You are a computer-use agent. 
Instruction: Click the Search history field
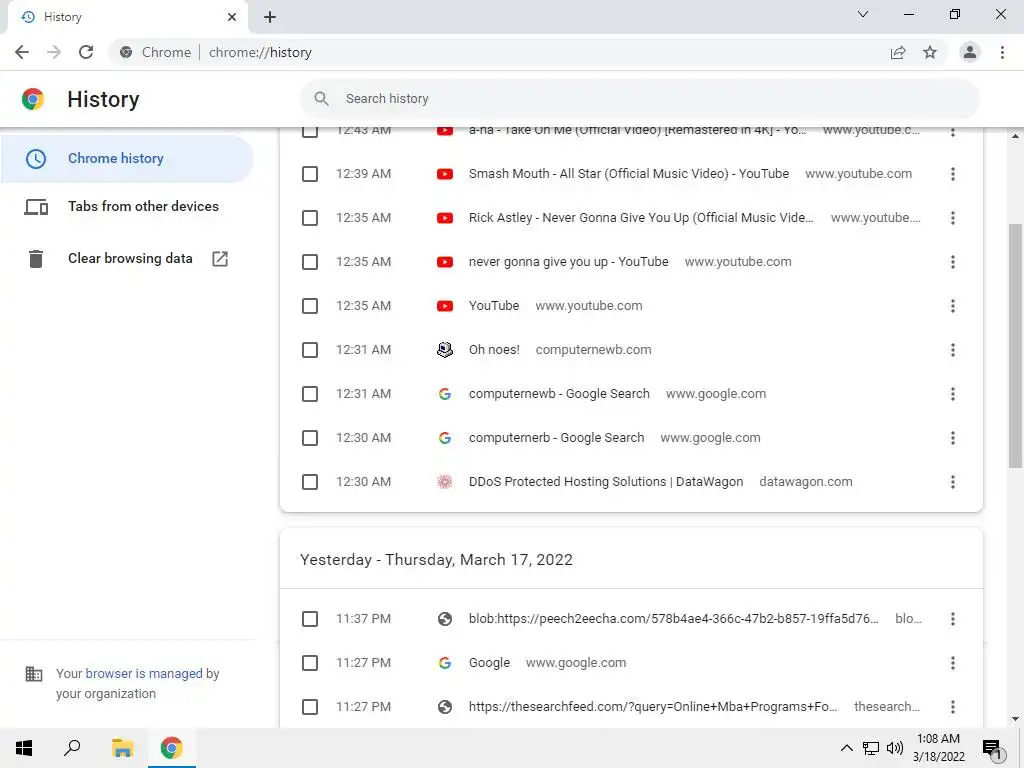coord(639,99)
